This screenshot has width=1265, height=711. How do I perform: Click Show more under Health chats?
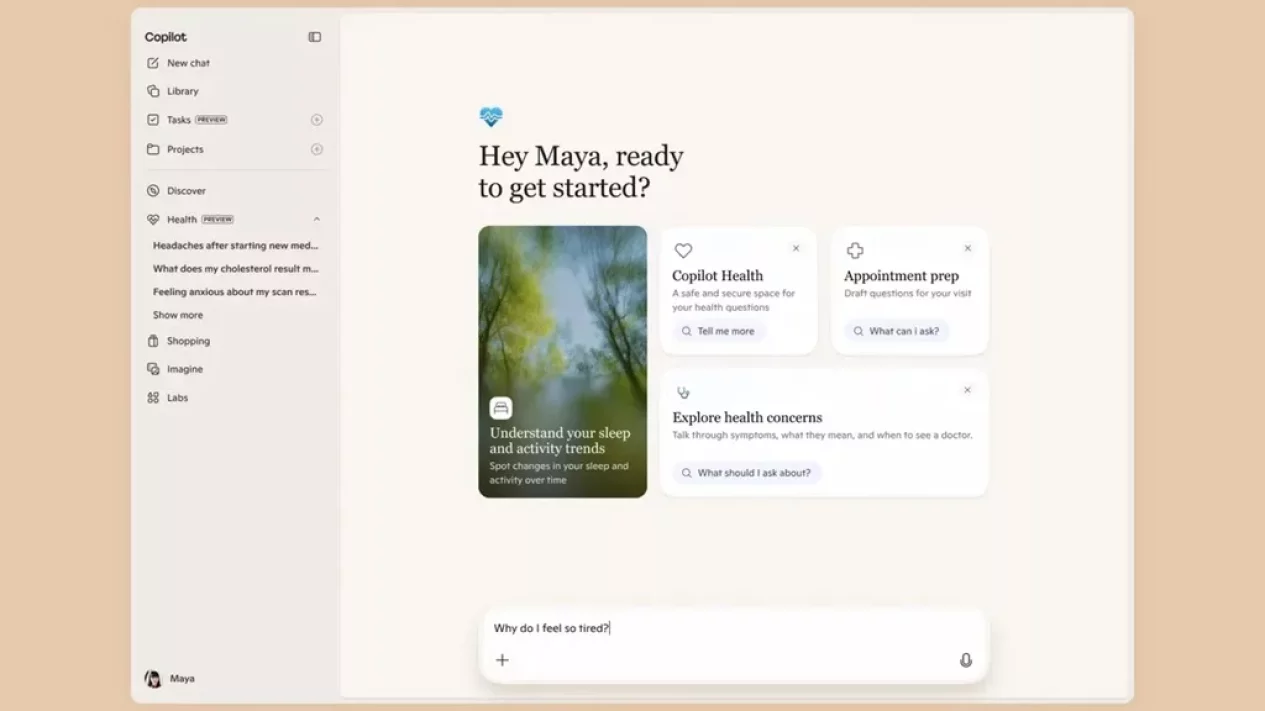pyautogui.click(x=178, y=315)
